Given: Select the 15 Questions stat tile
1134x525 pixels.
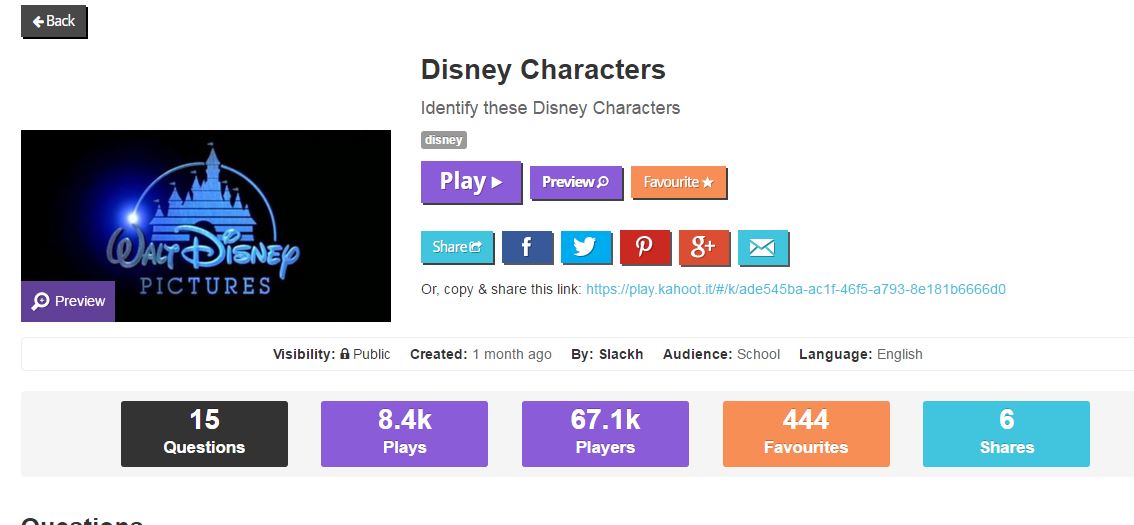Looking at the screenshot, I should point(204,434).
